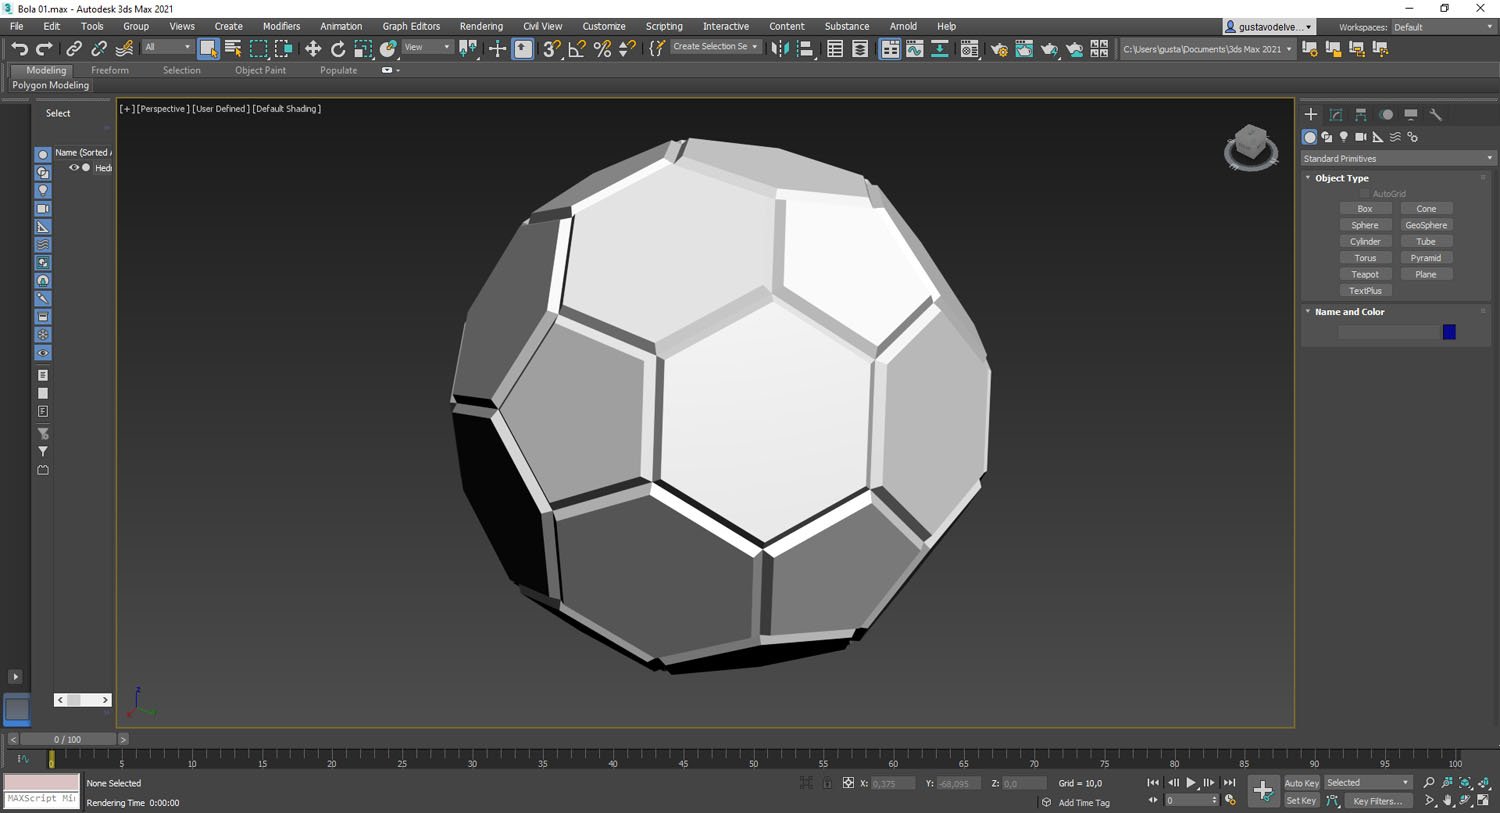This screenshot has height=813, width=1500.
Task: Open the project path dropdown
Action: click(x=1207, y=48)
